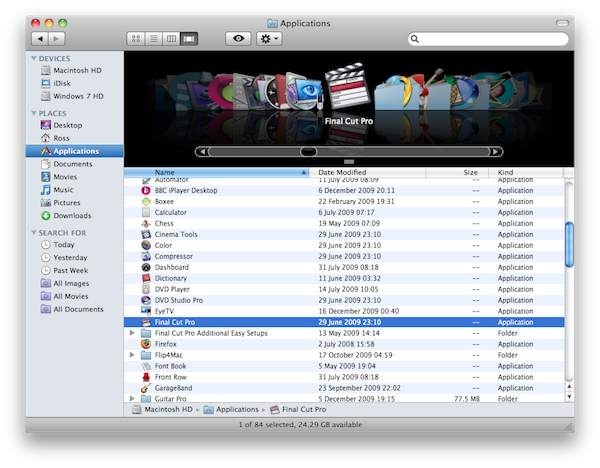
Task: Click the Quick Look eye button
Action: (238, 39)
